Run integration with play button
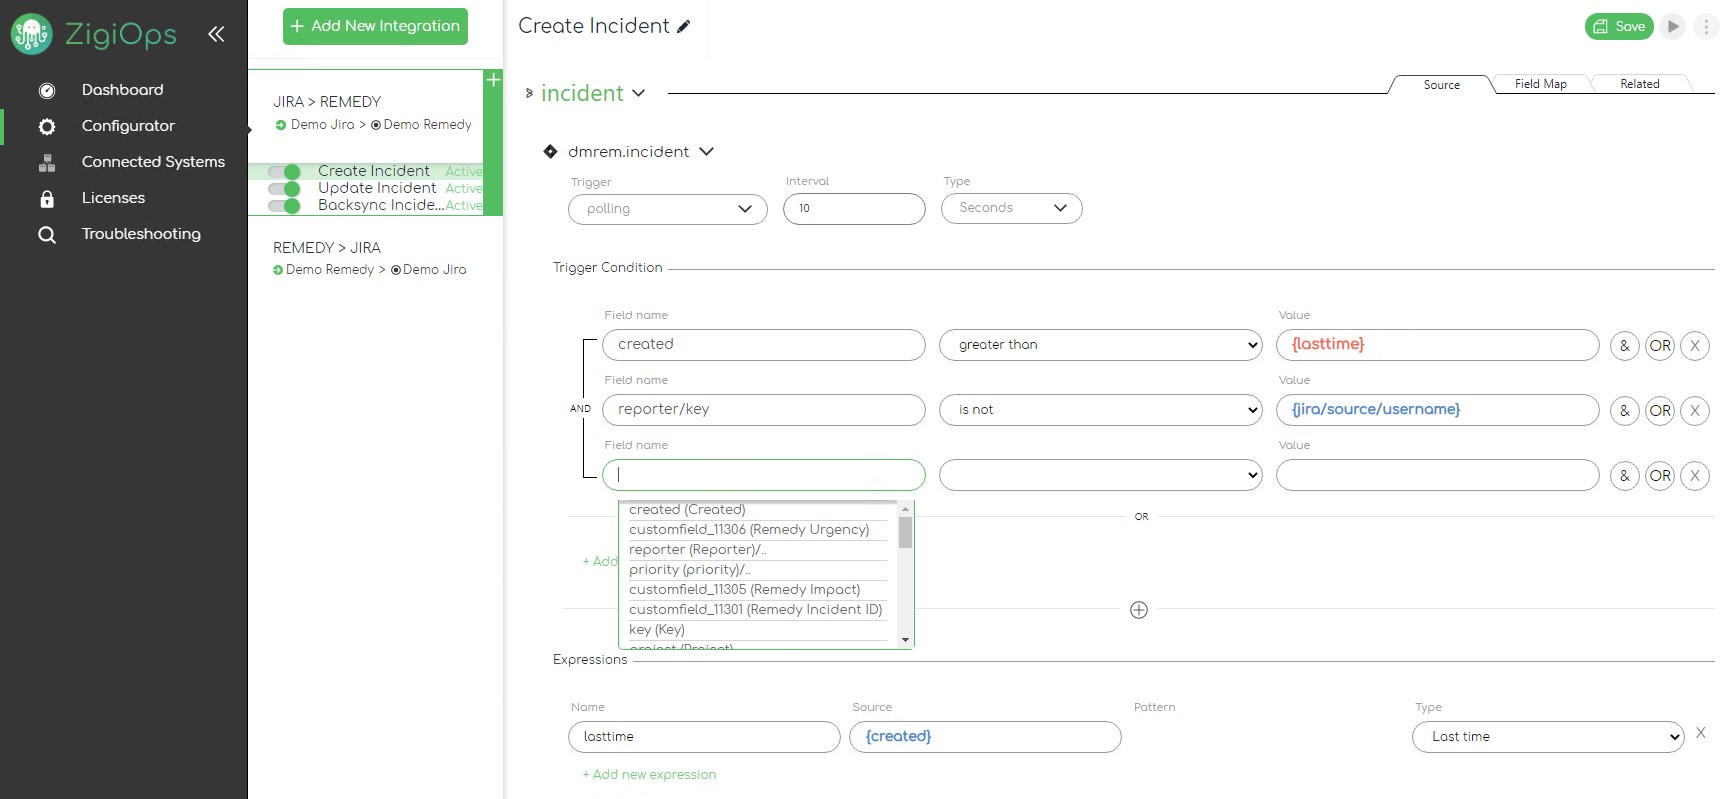The width and height of the screenshot is (1727, 799). 1673,27
